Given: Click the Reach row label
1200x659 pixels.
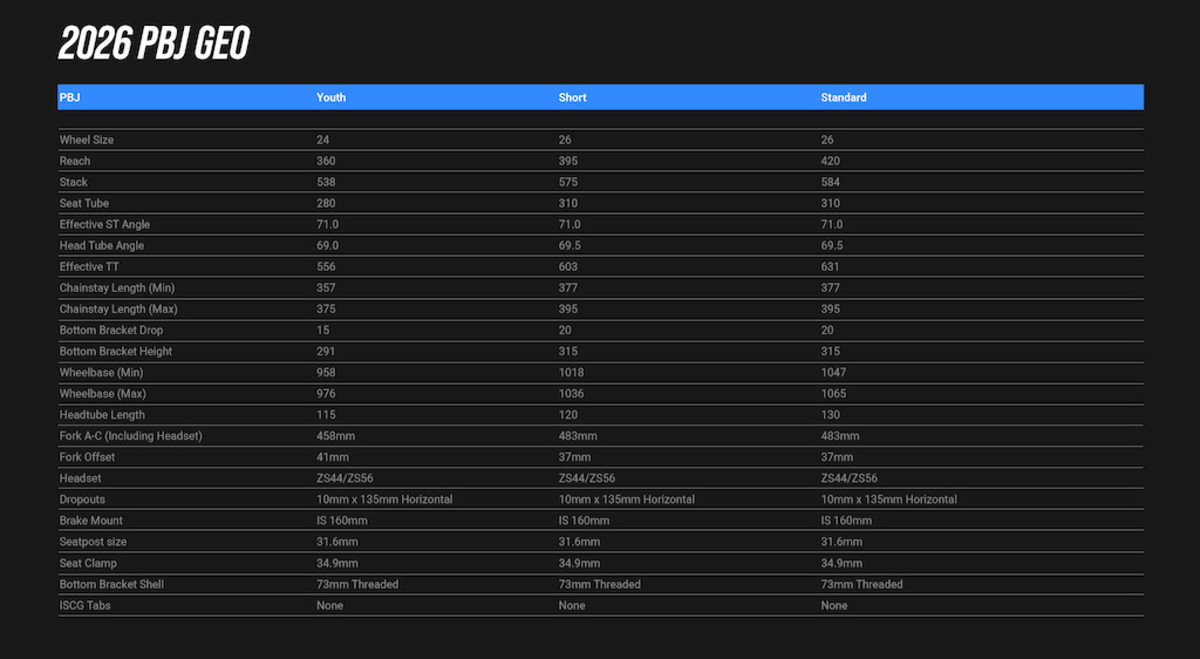Looking at the screenshot, I should (75, 161).
